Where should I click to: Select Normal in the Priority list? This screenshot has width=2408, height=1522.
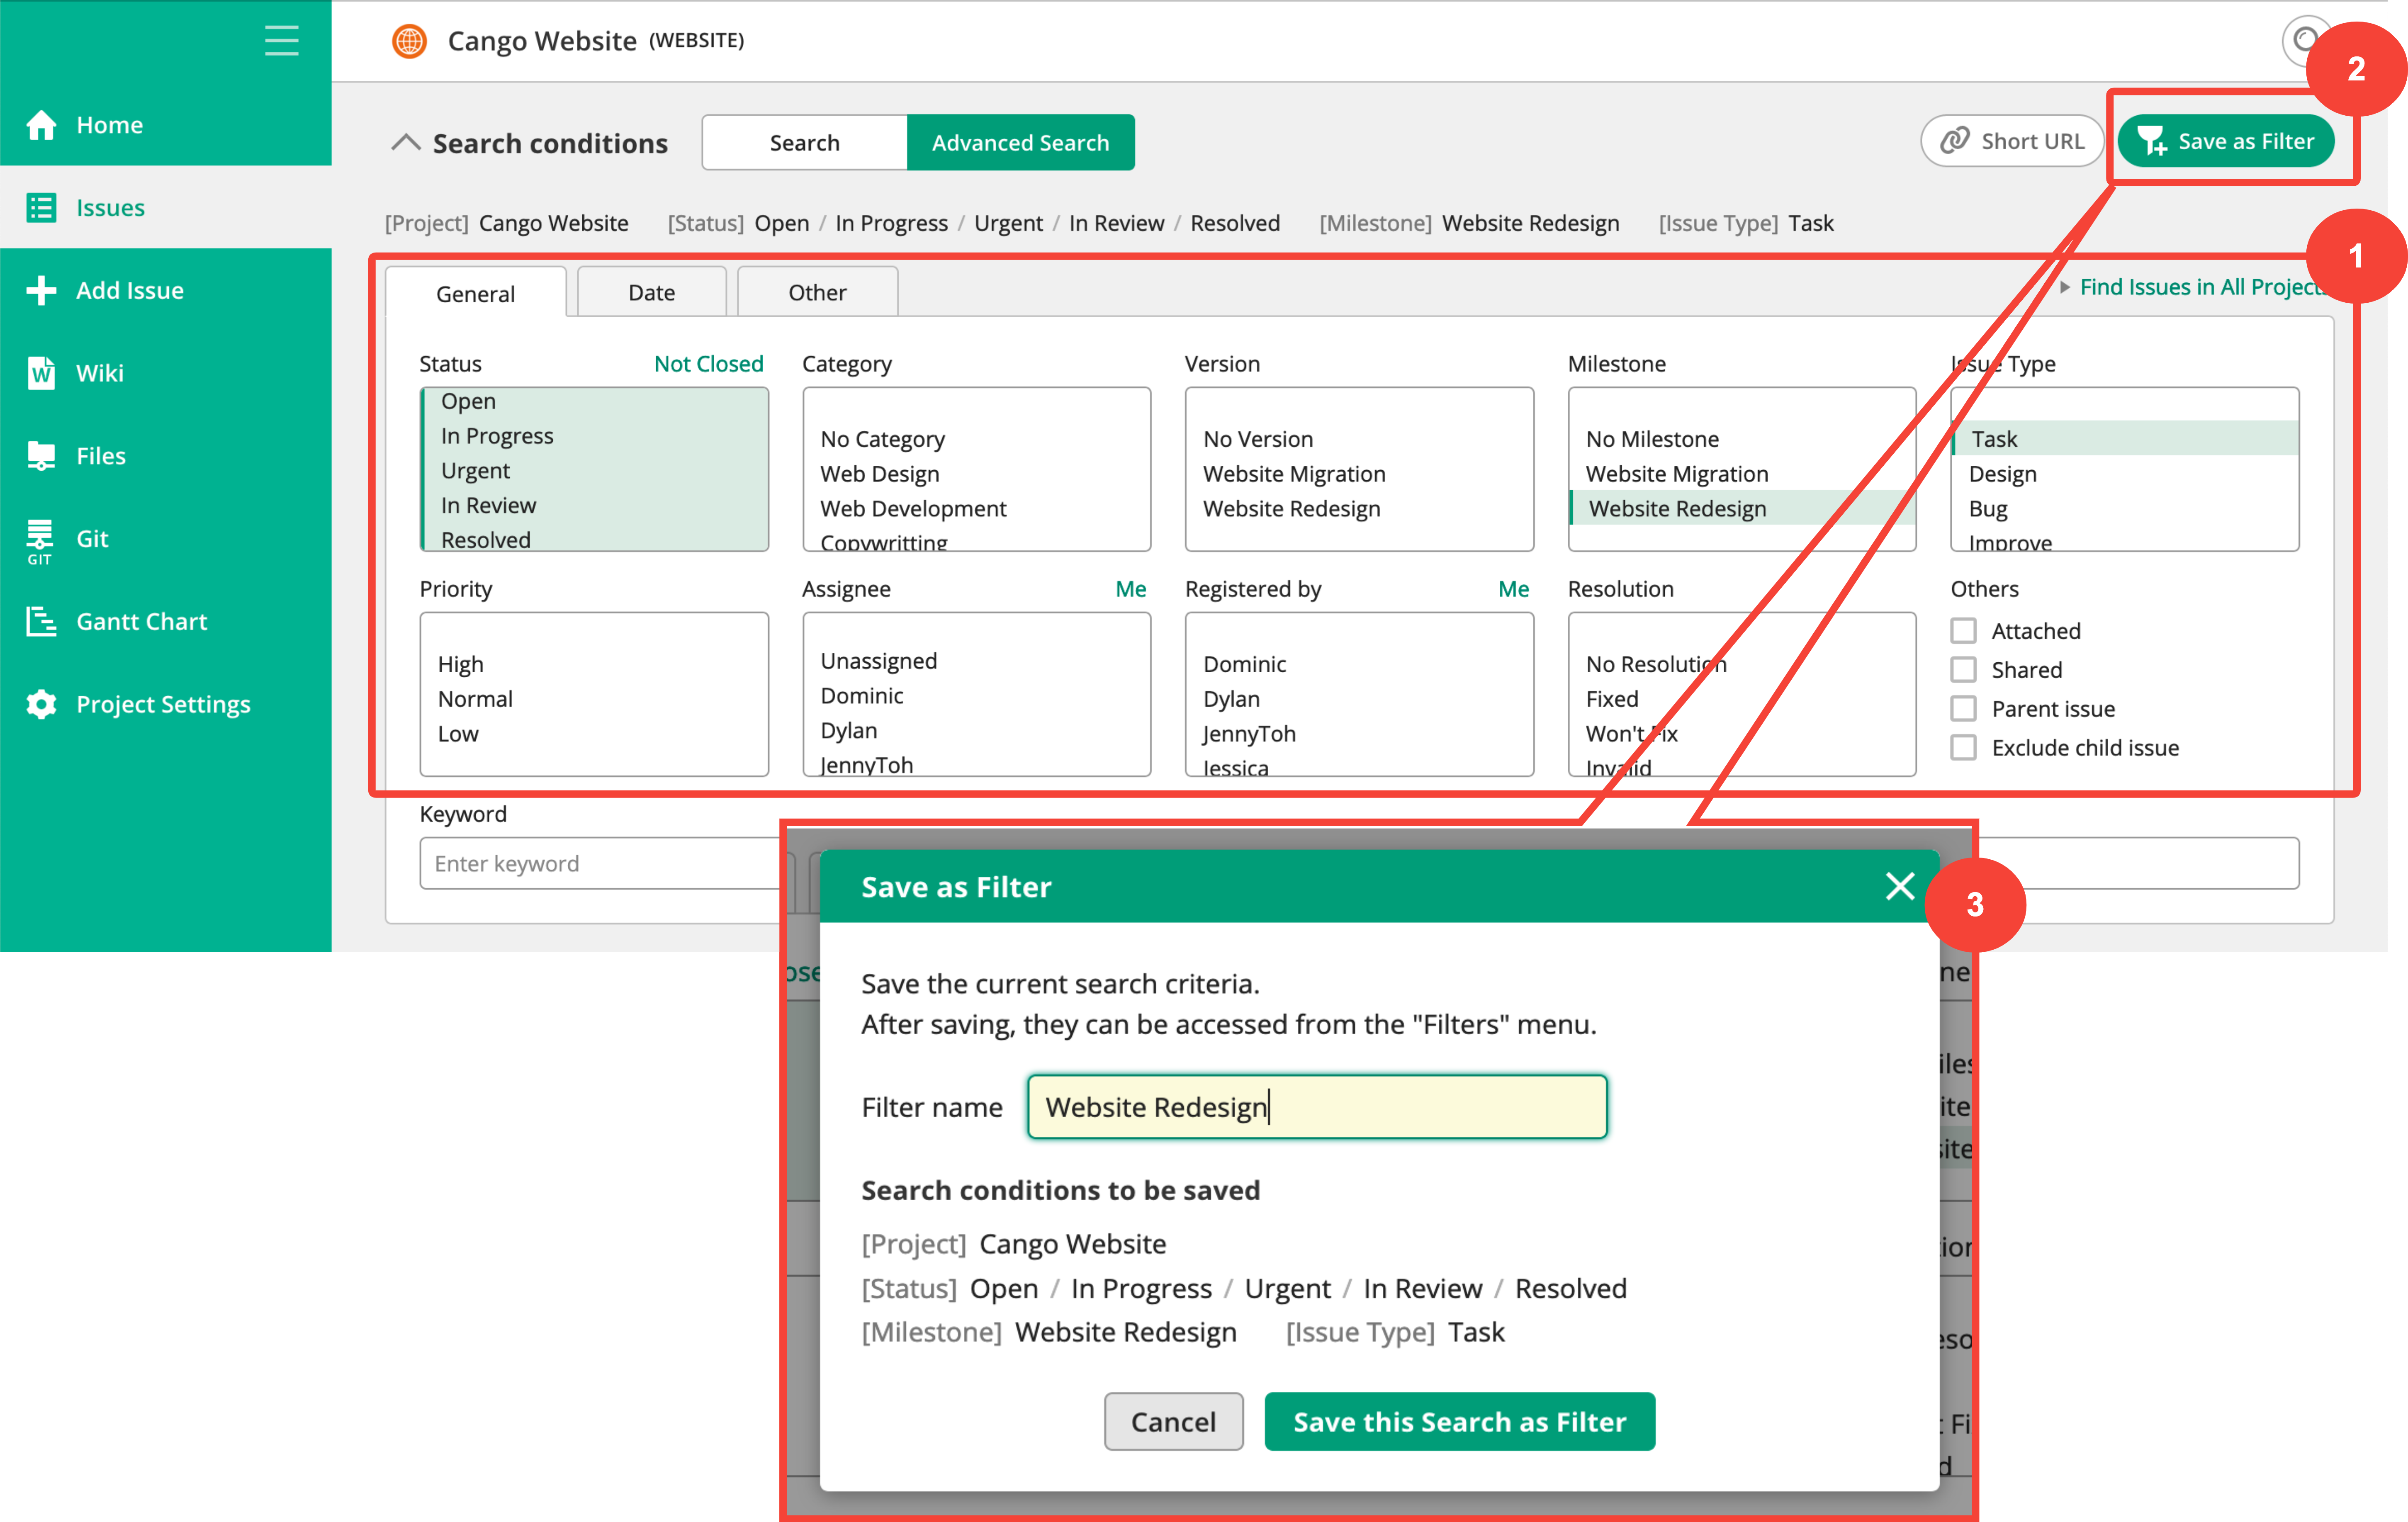coord(596,699)
